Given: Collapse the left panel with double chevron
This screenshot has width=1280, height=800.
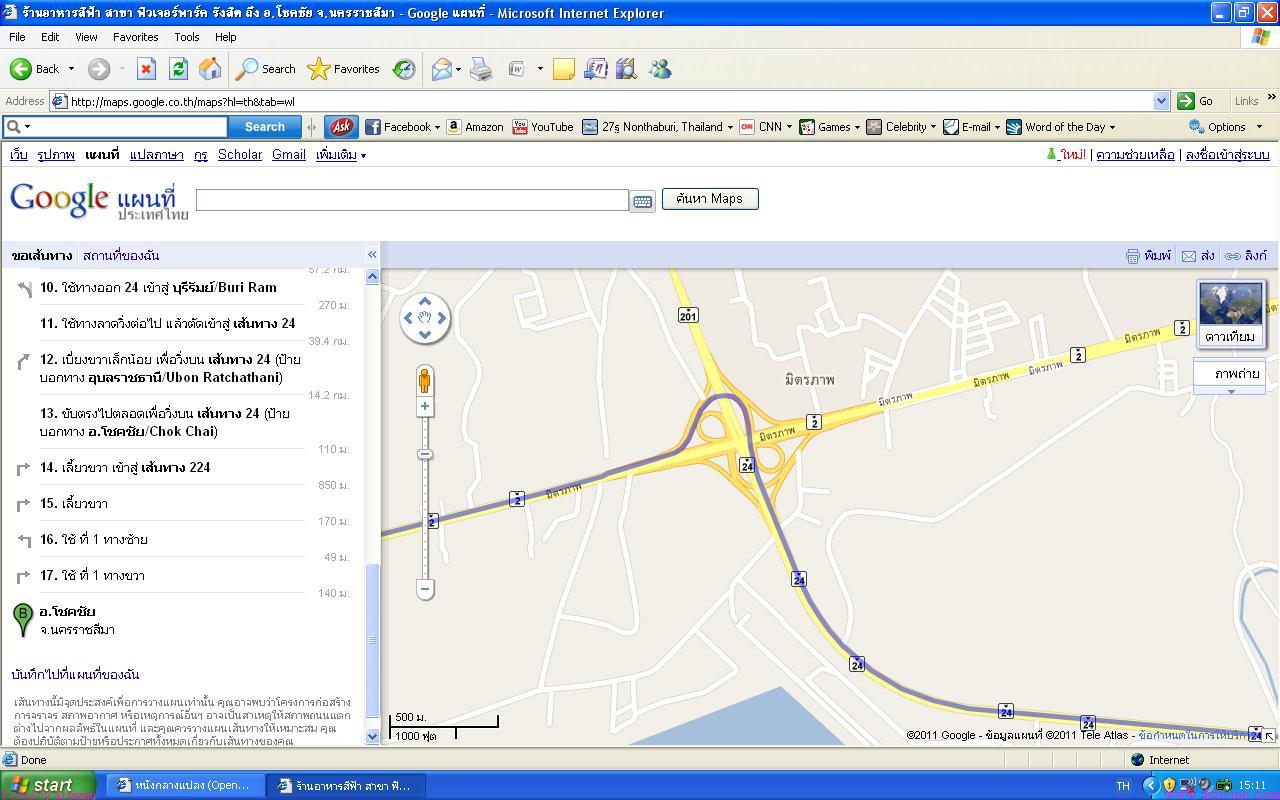Looking at the screenshot, I should point(372,255).
